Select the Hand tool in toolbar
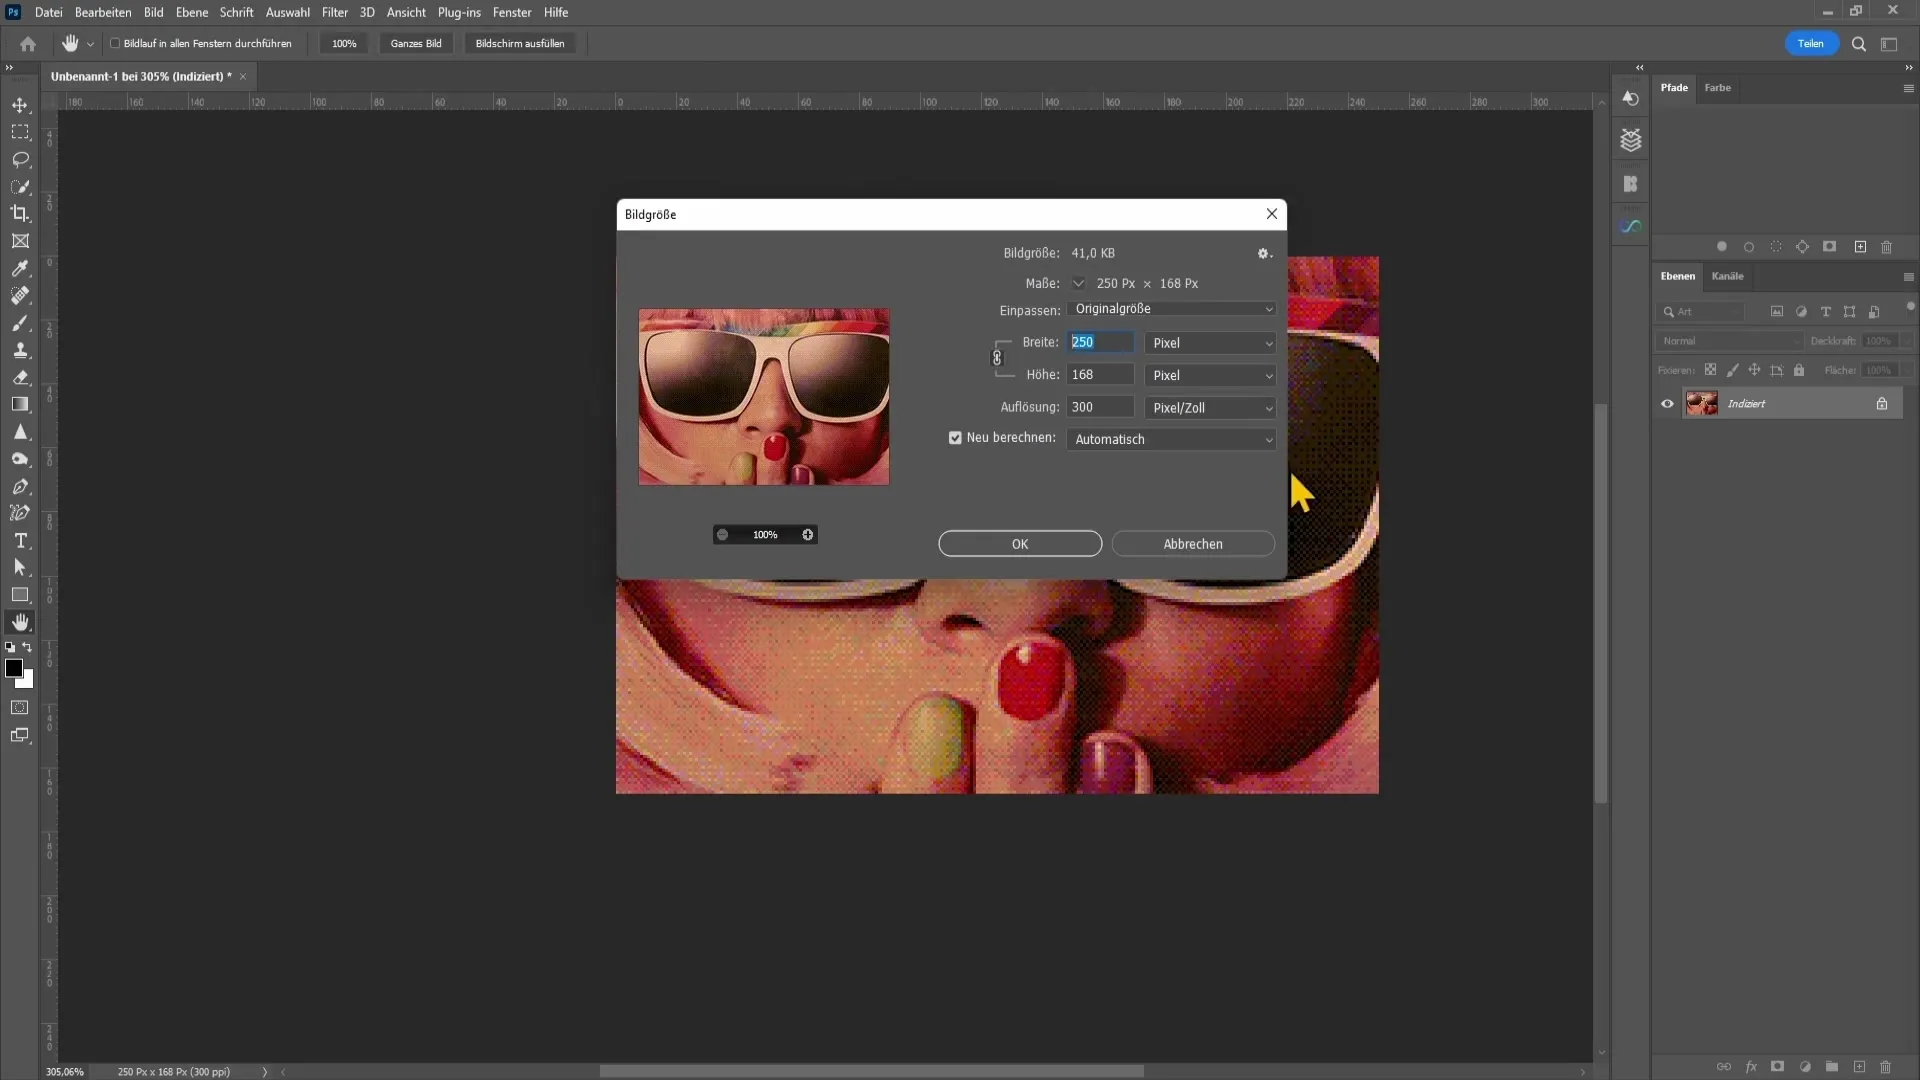Screen dimensions: 1920x1080 (20, 622)
